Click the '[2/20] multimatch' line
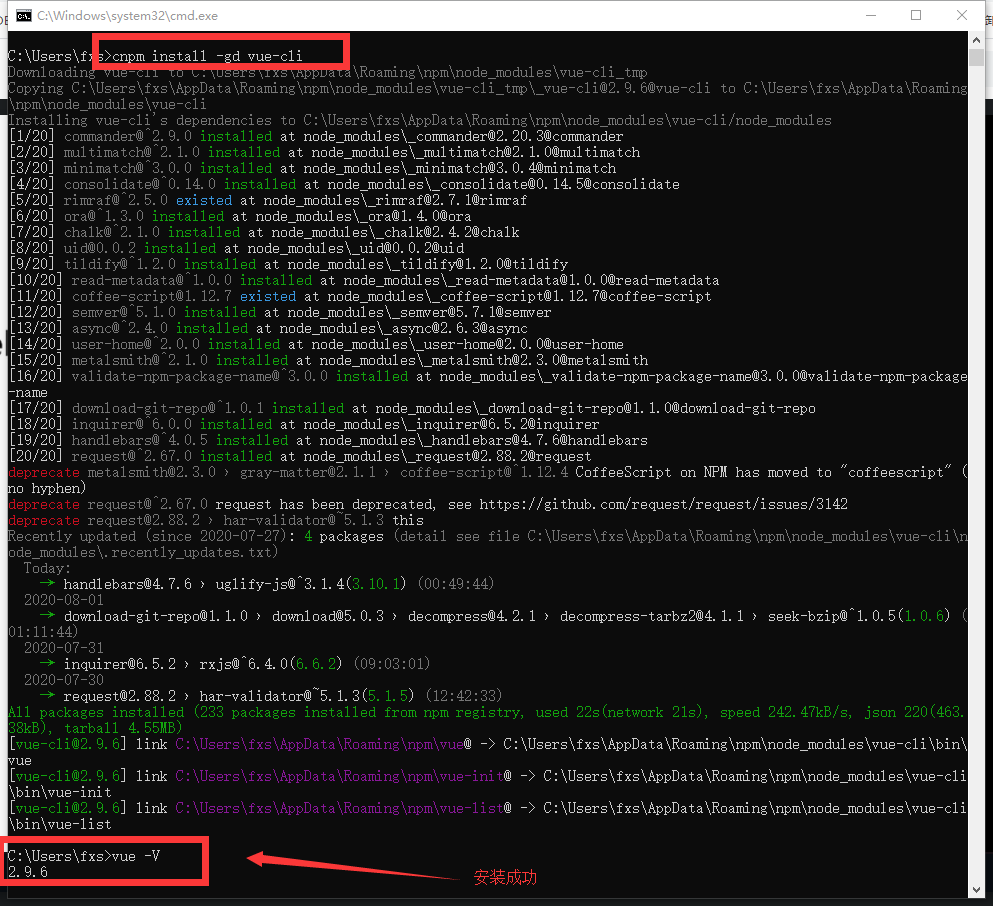Screen dimensions: 993x906 pos(324,152)
